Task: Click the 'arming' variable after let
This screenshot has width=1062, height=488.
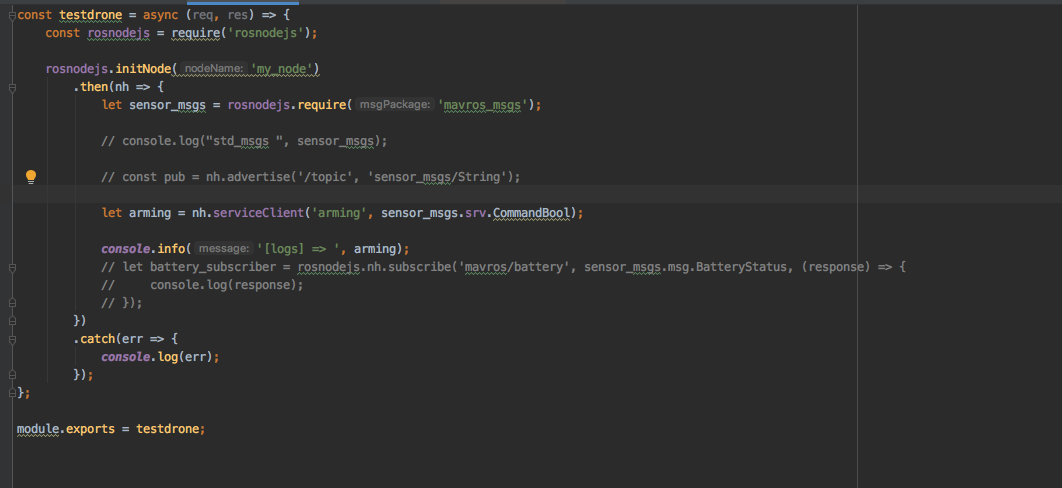Action: (150, 213)
